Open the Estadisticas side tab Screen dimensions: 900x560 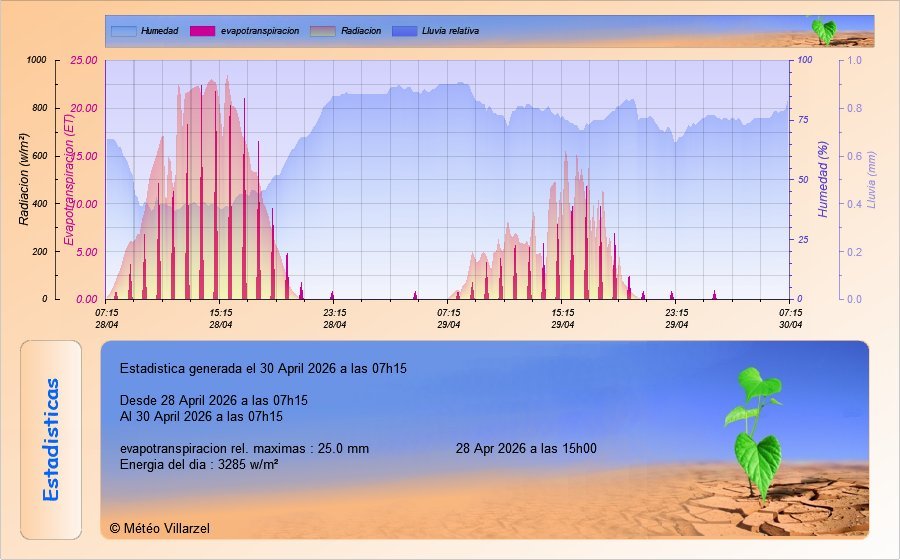pyautogui.click(x=51, y=439)
